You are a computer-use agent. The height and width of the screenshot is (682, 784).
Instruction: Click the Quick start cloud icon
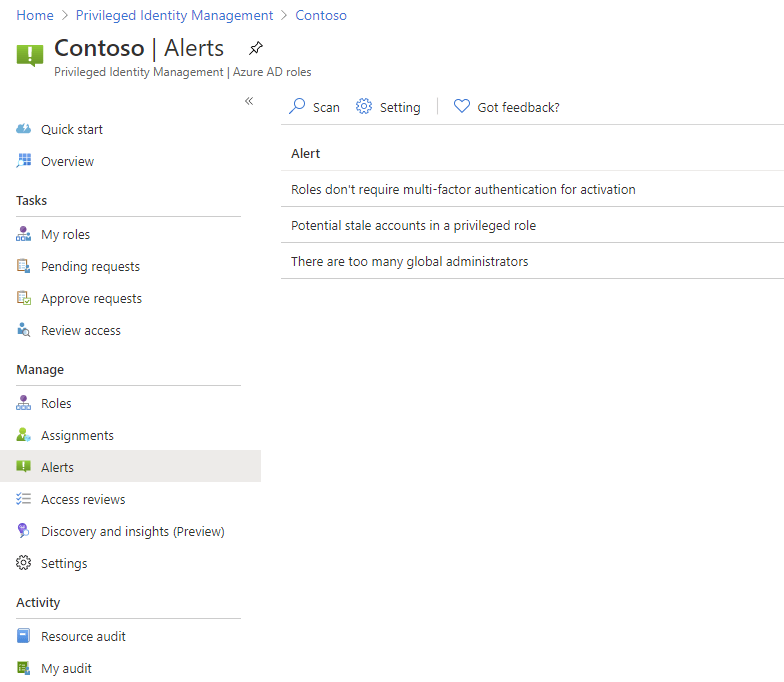point(24,130)
